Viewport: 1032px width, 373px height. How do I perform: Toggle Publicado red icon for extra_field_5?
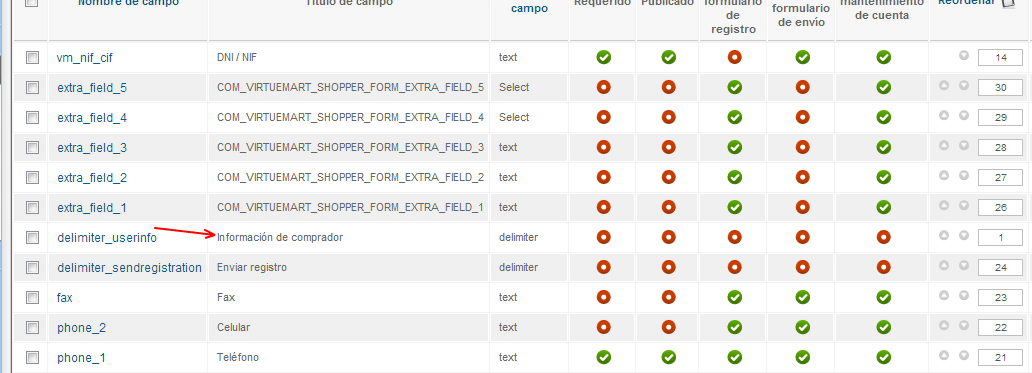tap(669, 87)
